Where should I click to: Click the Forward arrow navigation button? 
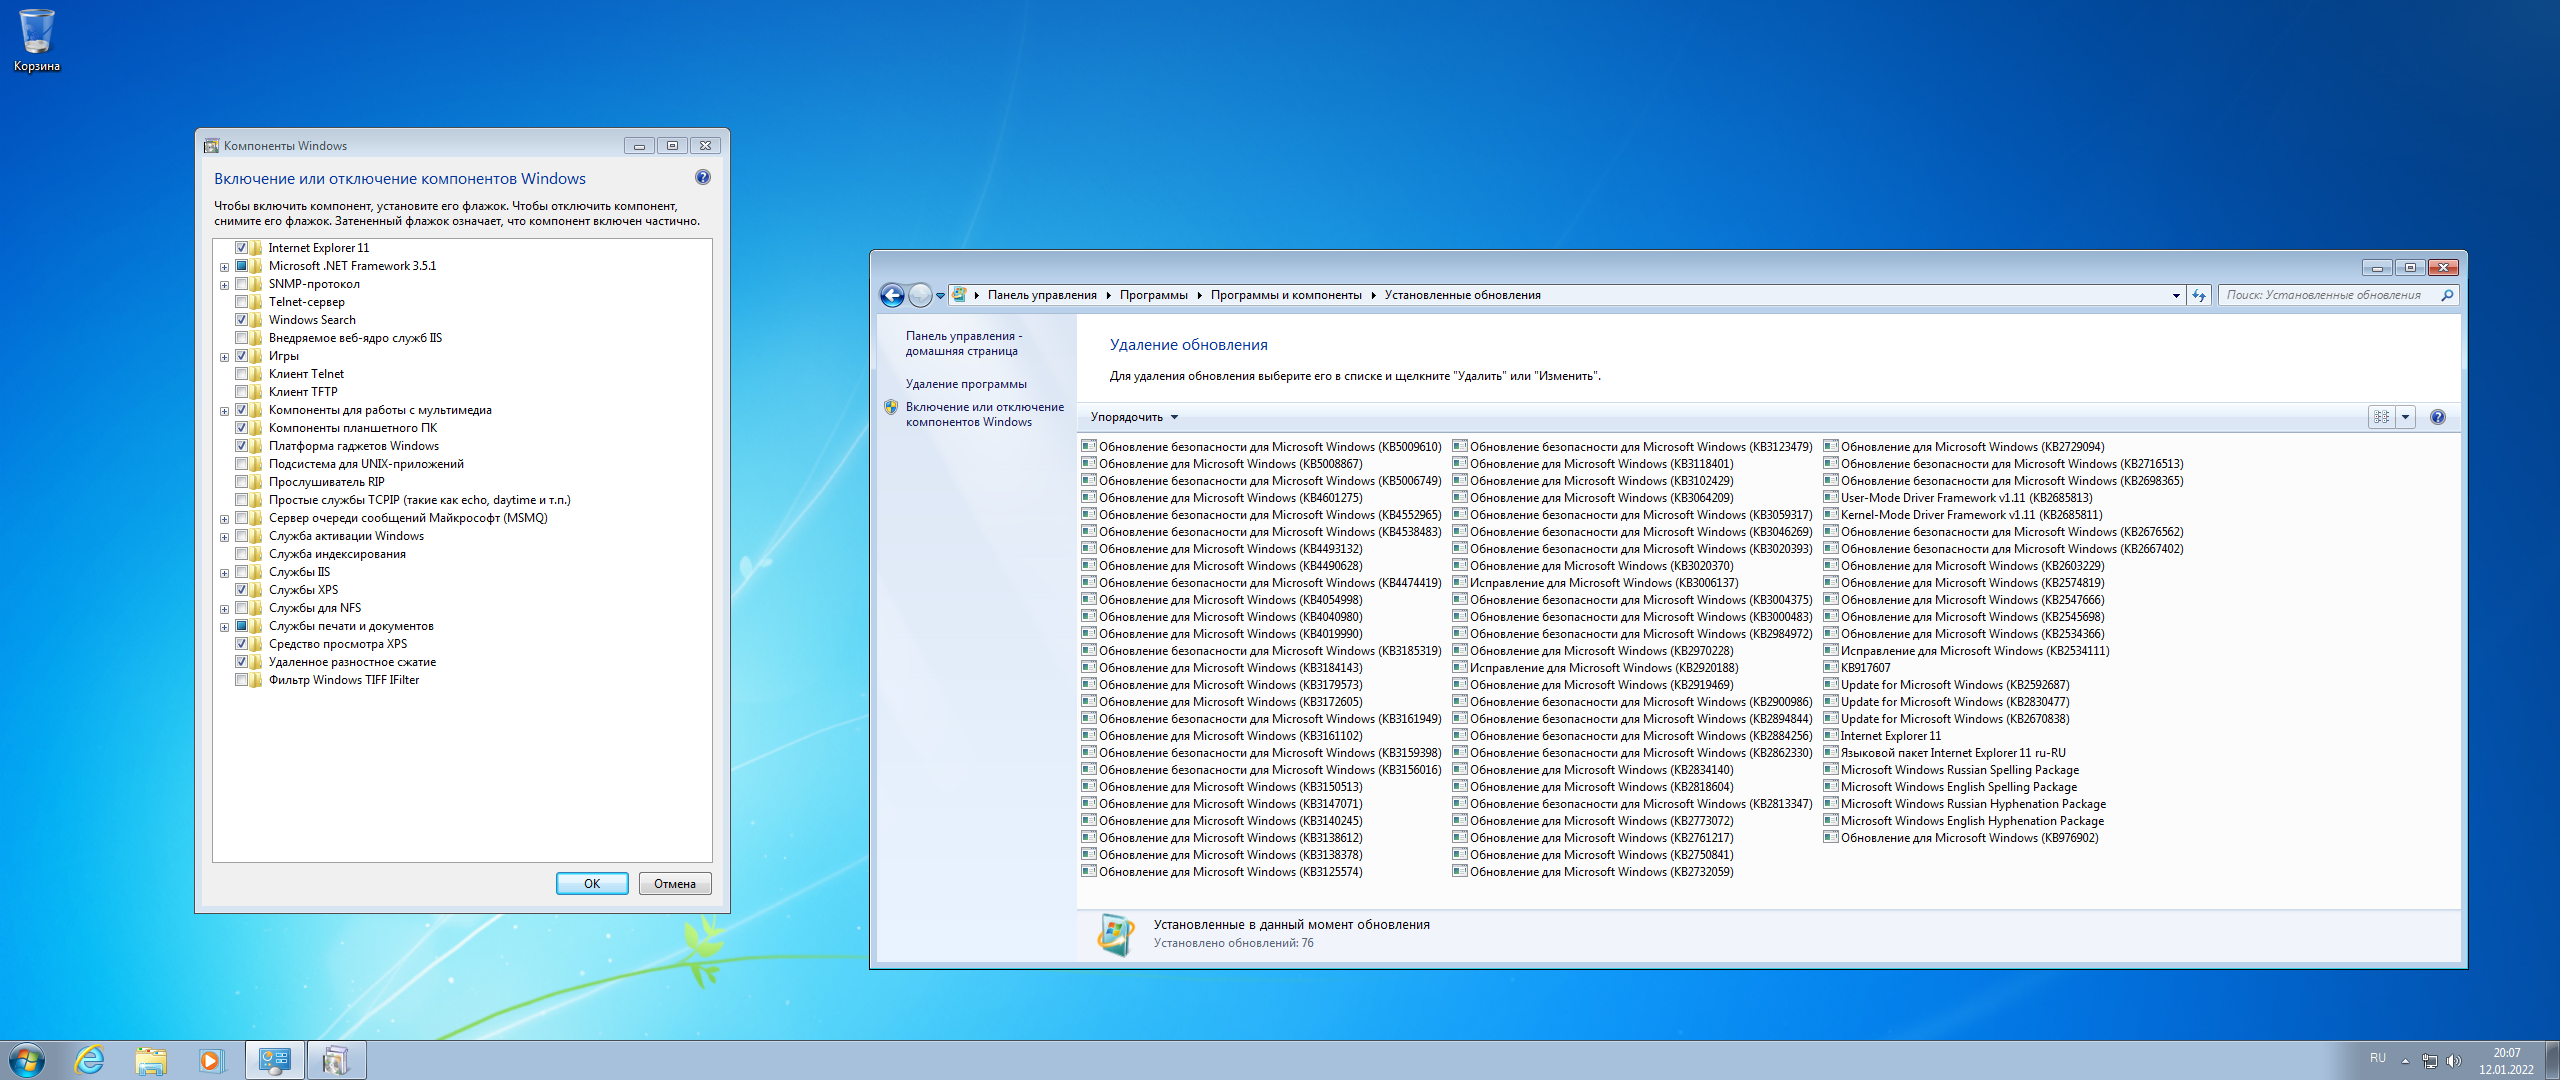[920, 295]
